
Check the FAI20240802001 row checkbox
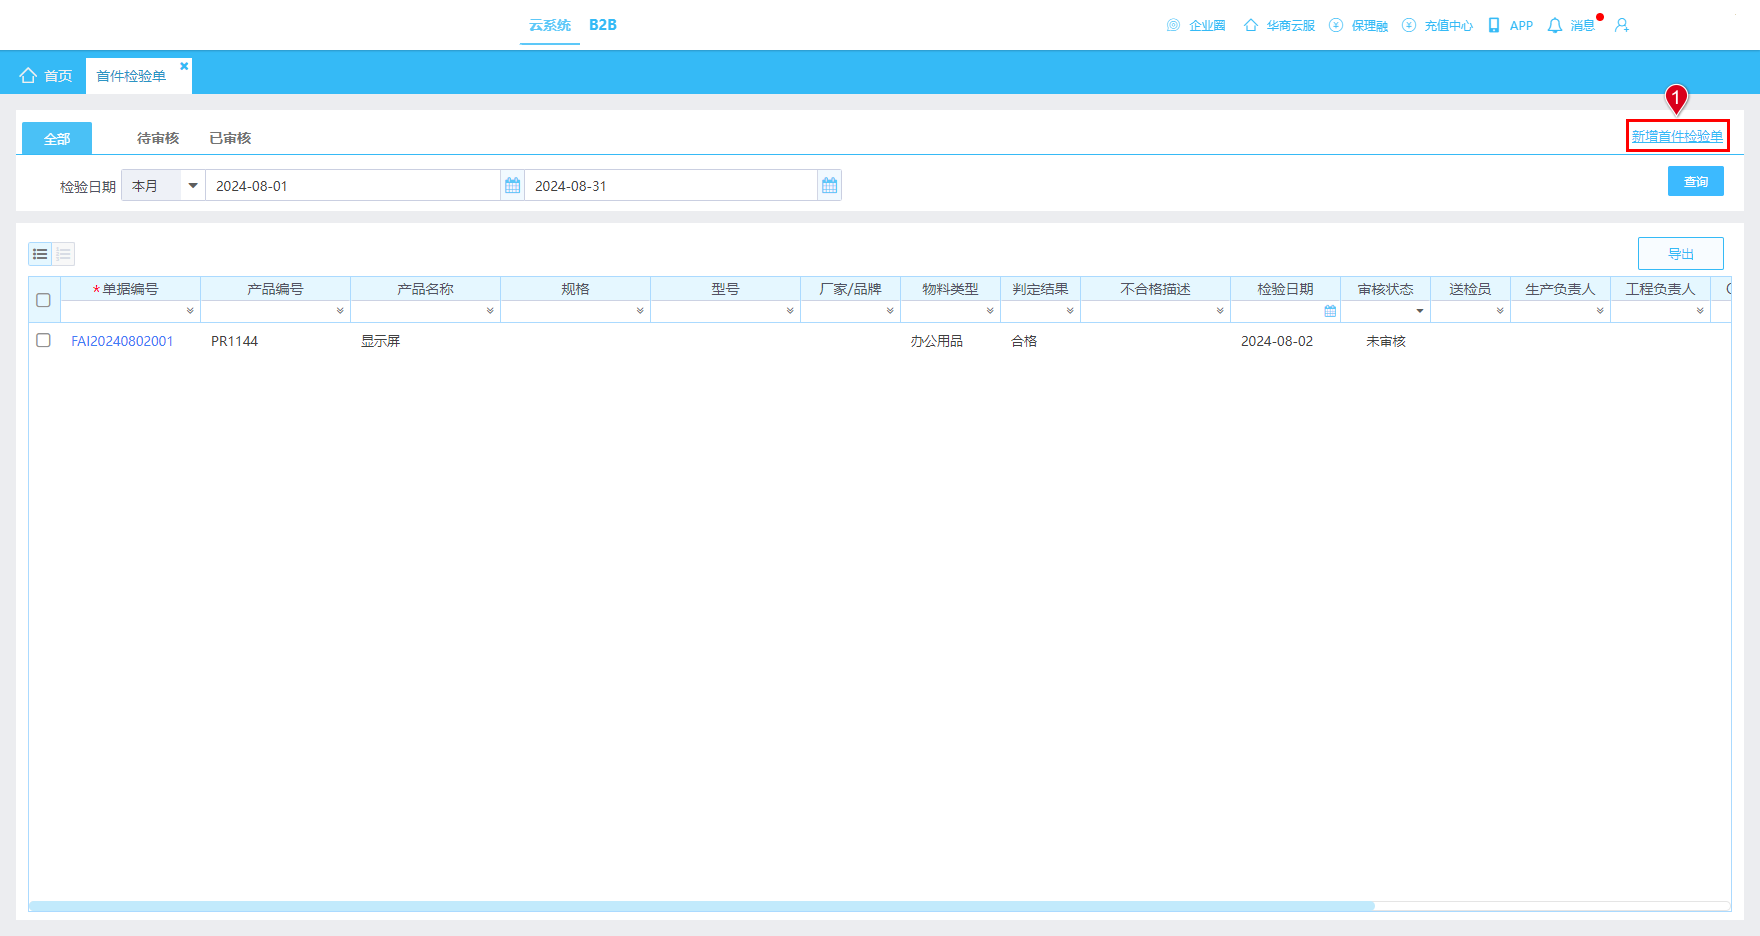(x=43, y=340)
